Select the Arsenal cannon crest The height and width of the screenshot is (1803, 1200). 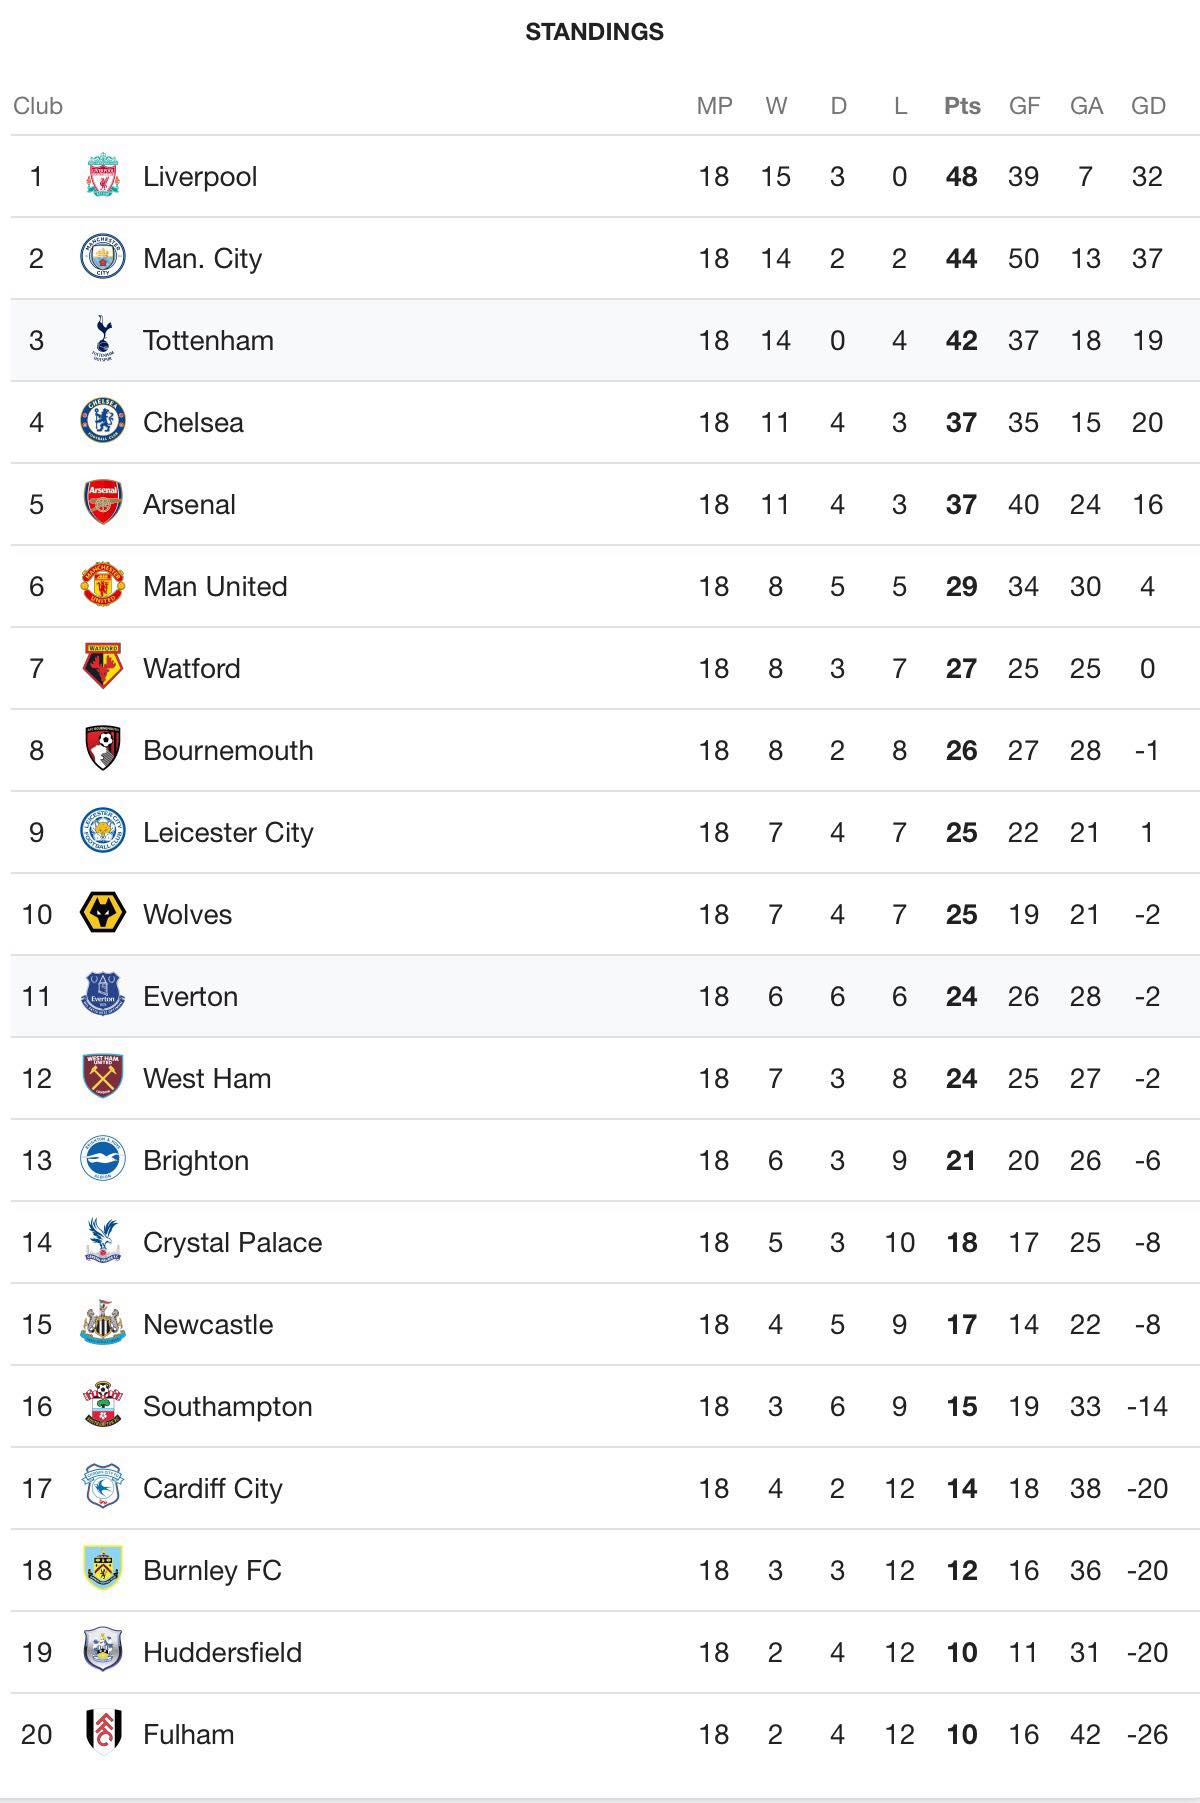point(102,504)
